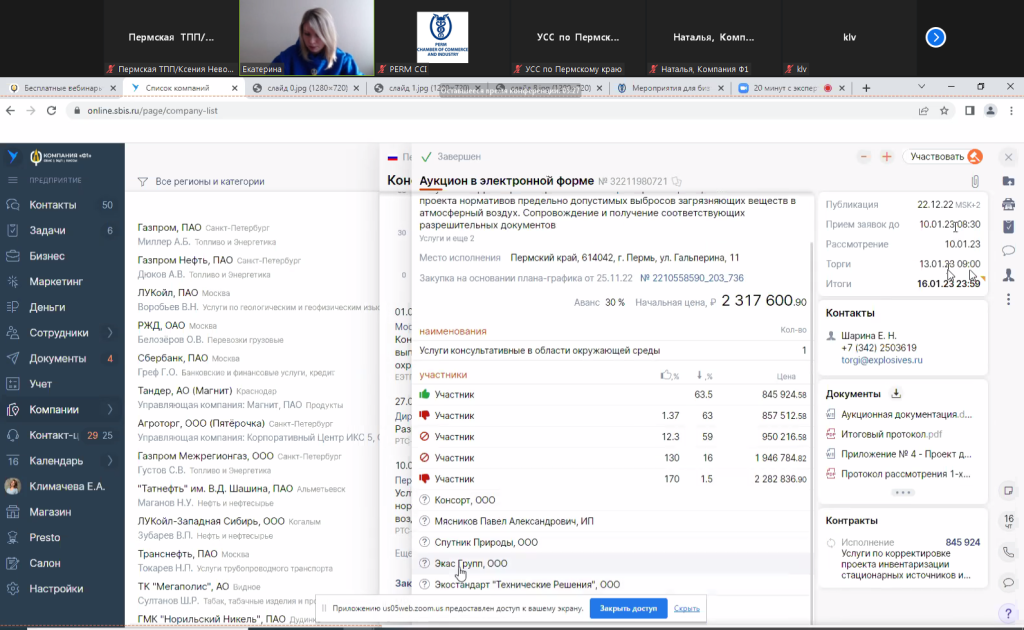The image size is (1024, 630).
Task: Click the help question mark icon
Action: click(1008, 613)
